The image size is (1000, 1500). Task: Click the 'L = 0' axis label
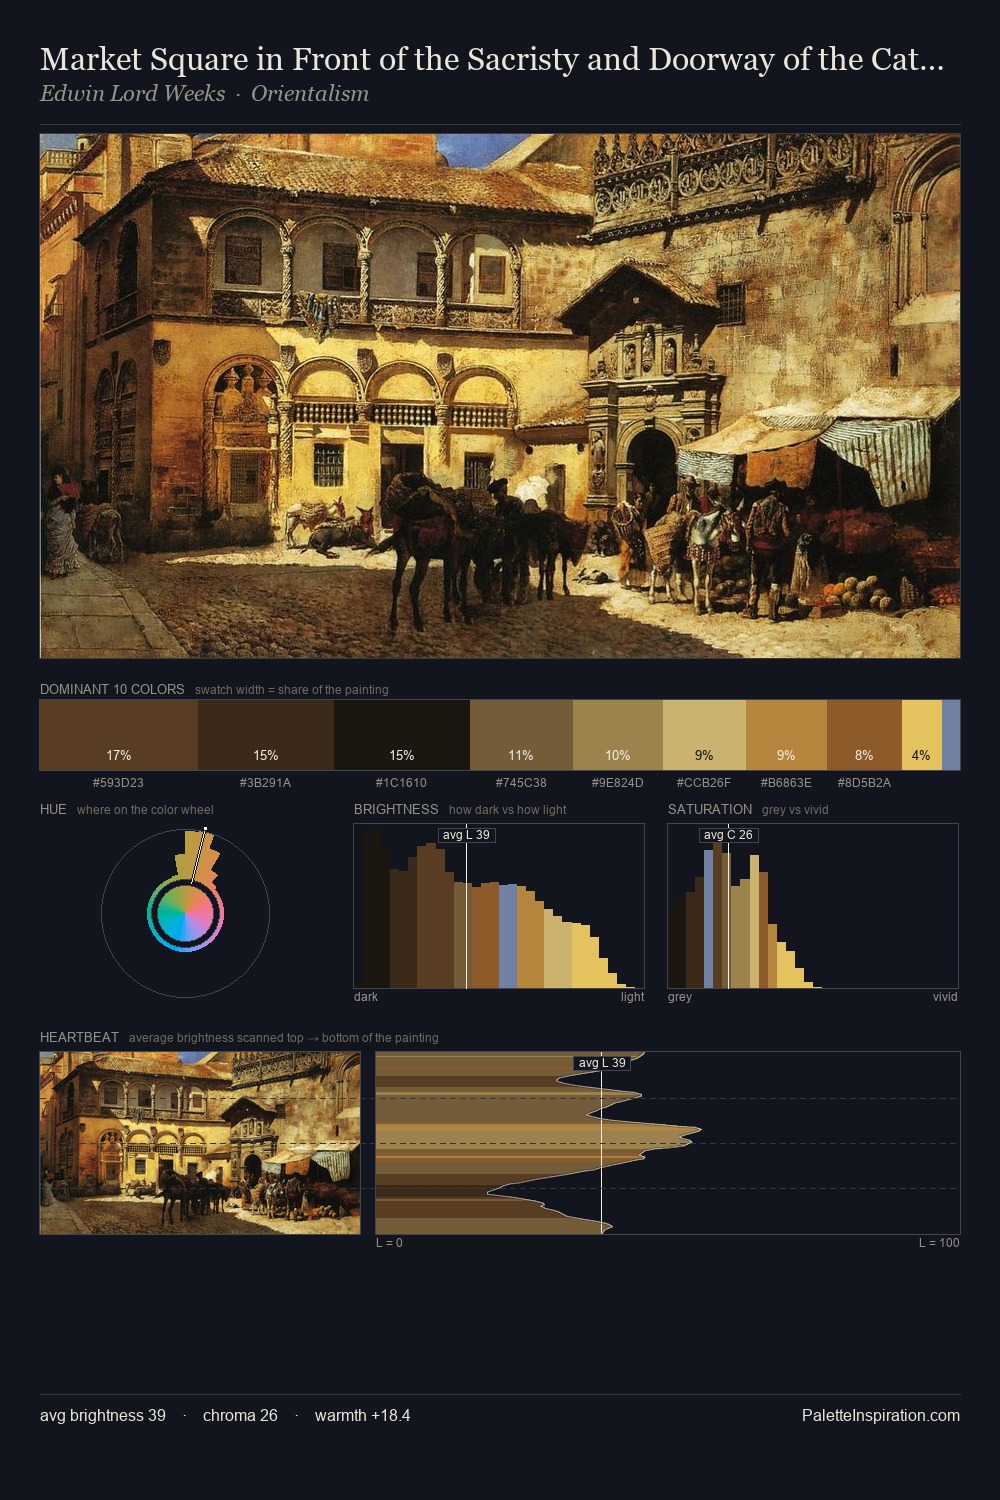click(389, 1243)
